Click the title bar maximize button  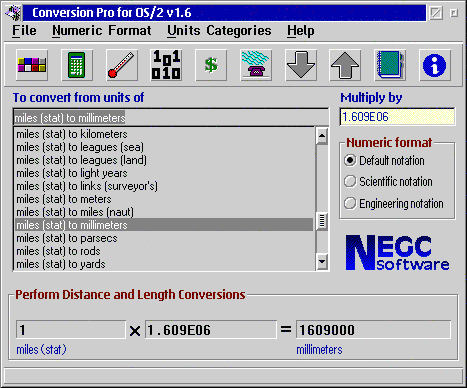tap(454, 13)
